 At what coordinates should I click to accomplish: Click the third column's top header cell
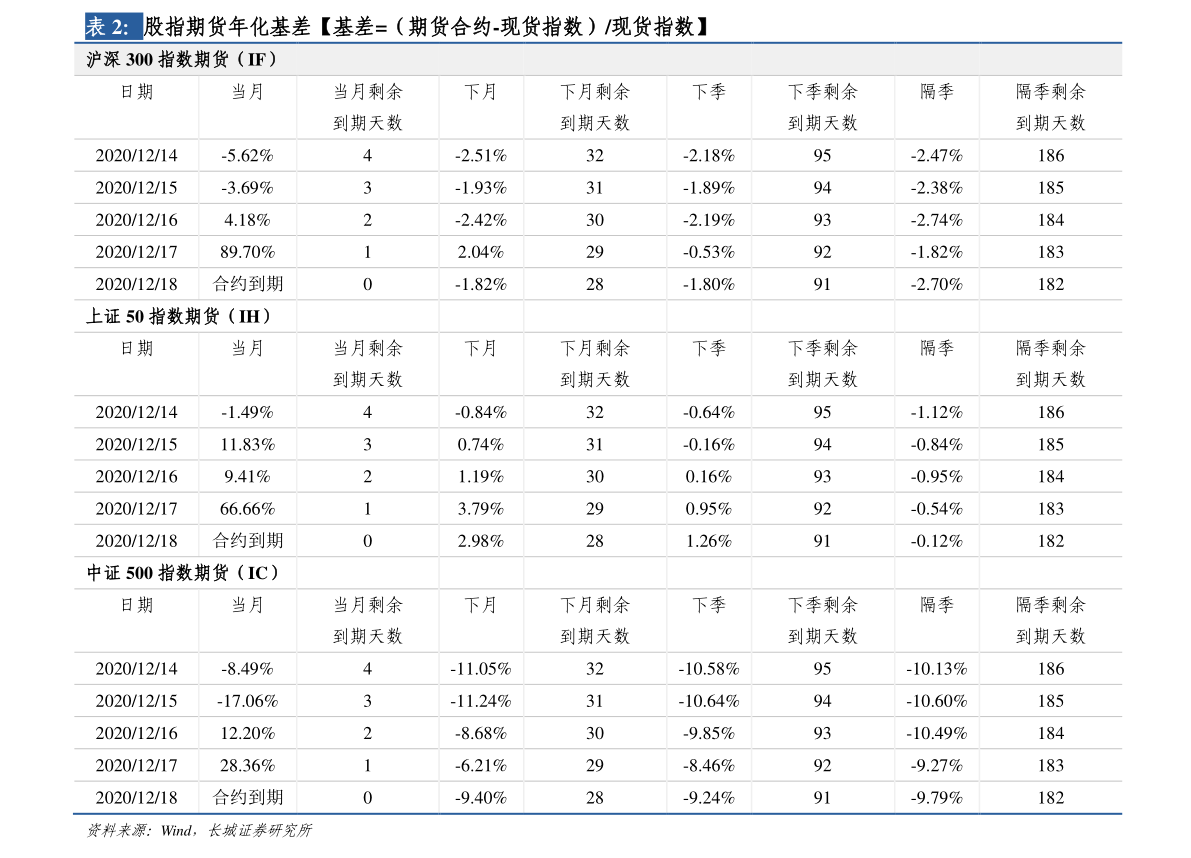click(x=367, y=108)
